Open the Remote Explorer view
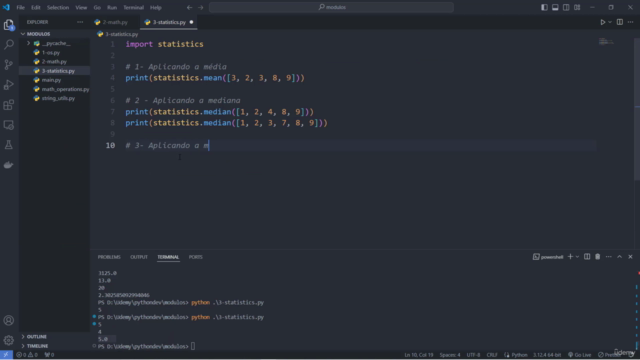Viewport: 640px width, 360px height. (9, 125)
